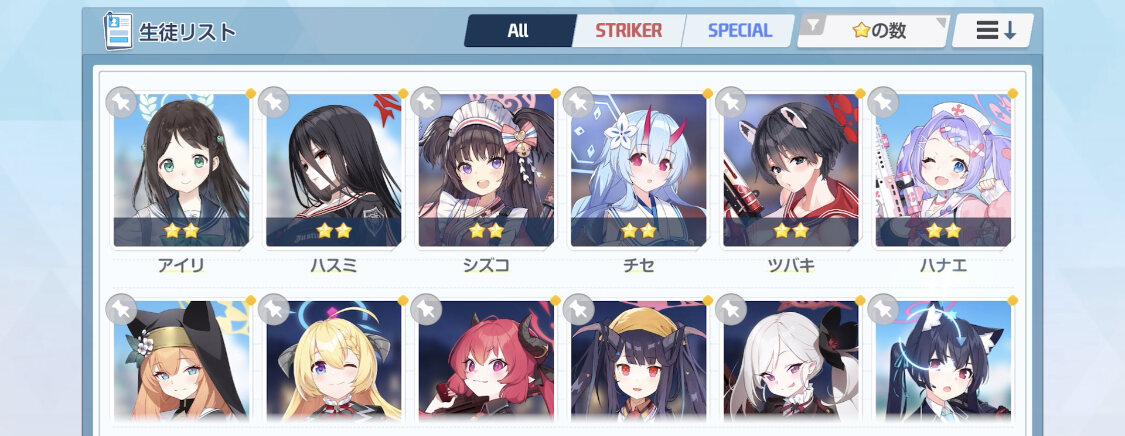Click the ハナエ name label
Screen dimensions: 1125x436
pyautogui.click(x=943, y=266)
